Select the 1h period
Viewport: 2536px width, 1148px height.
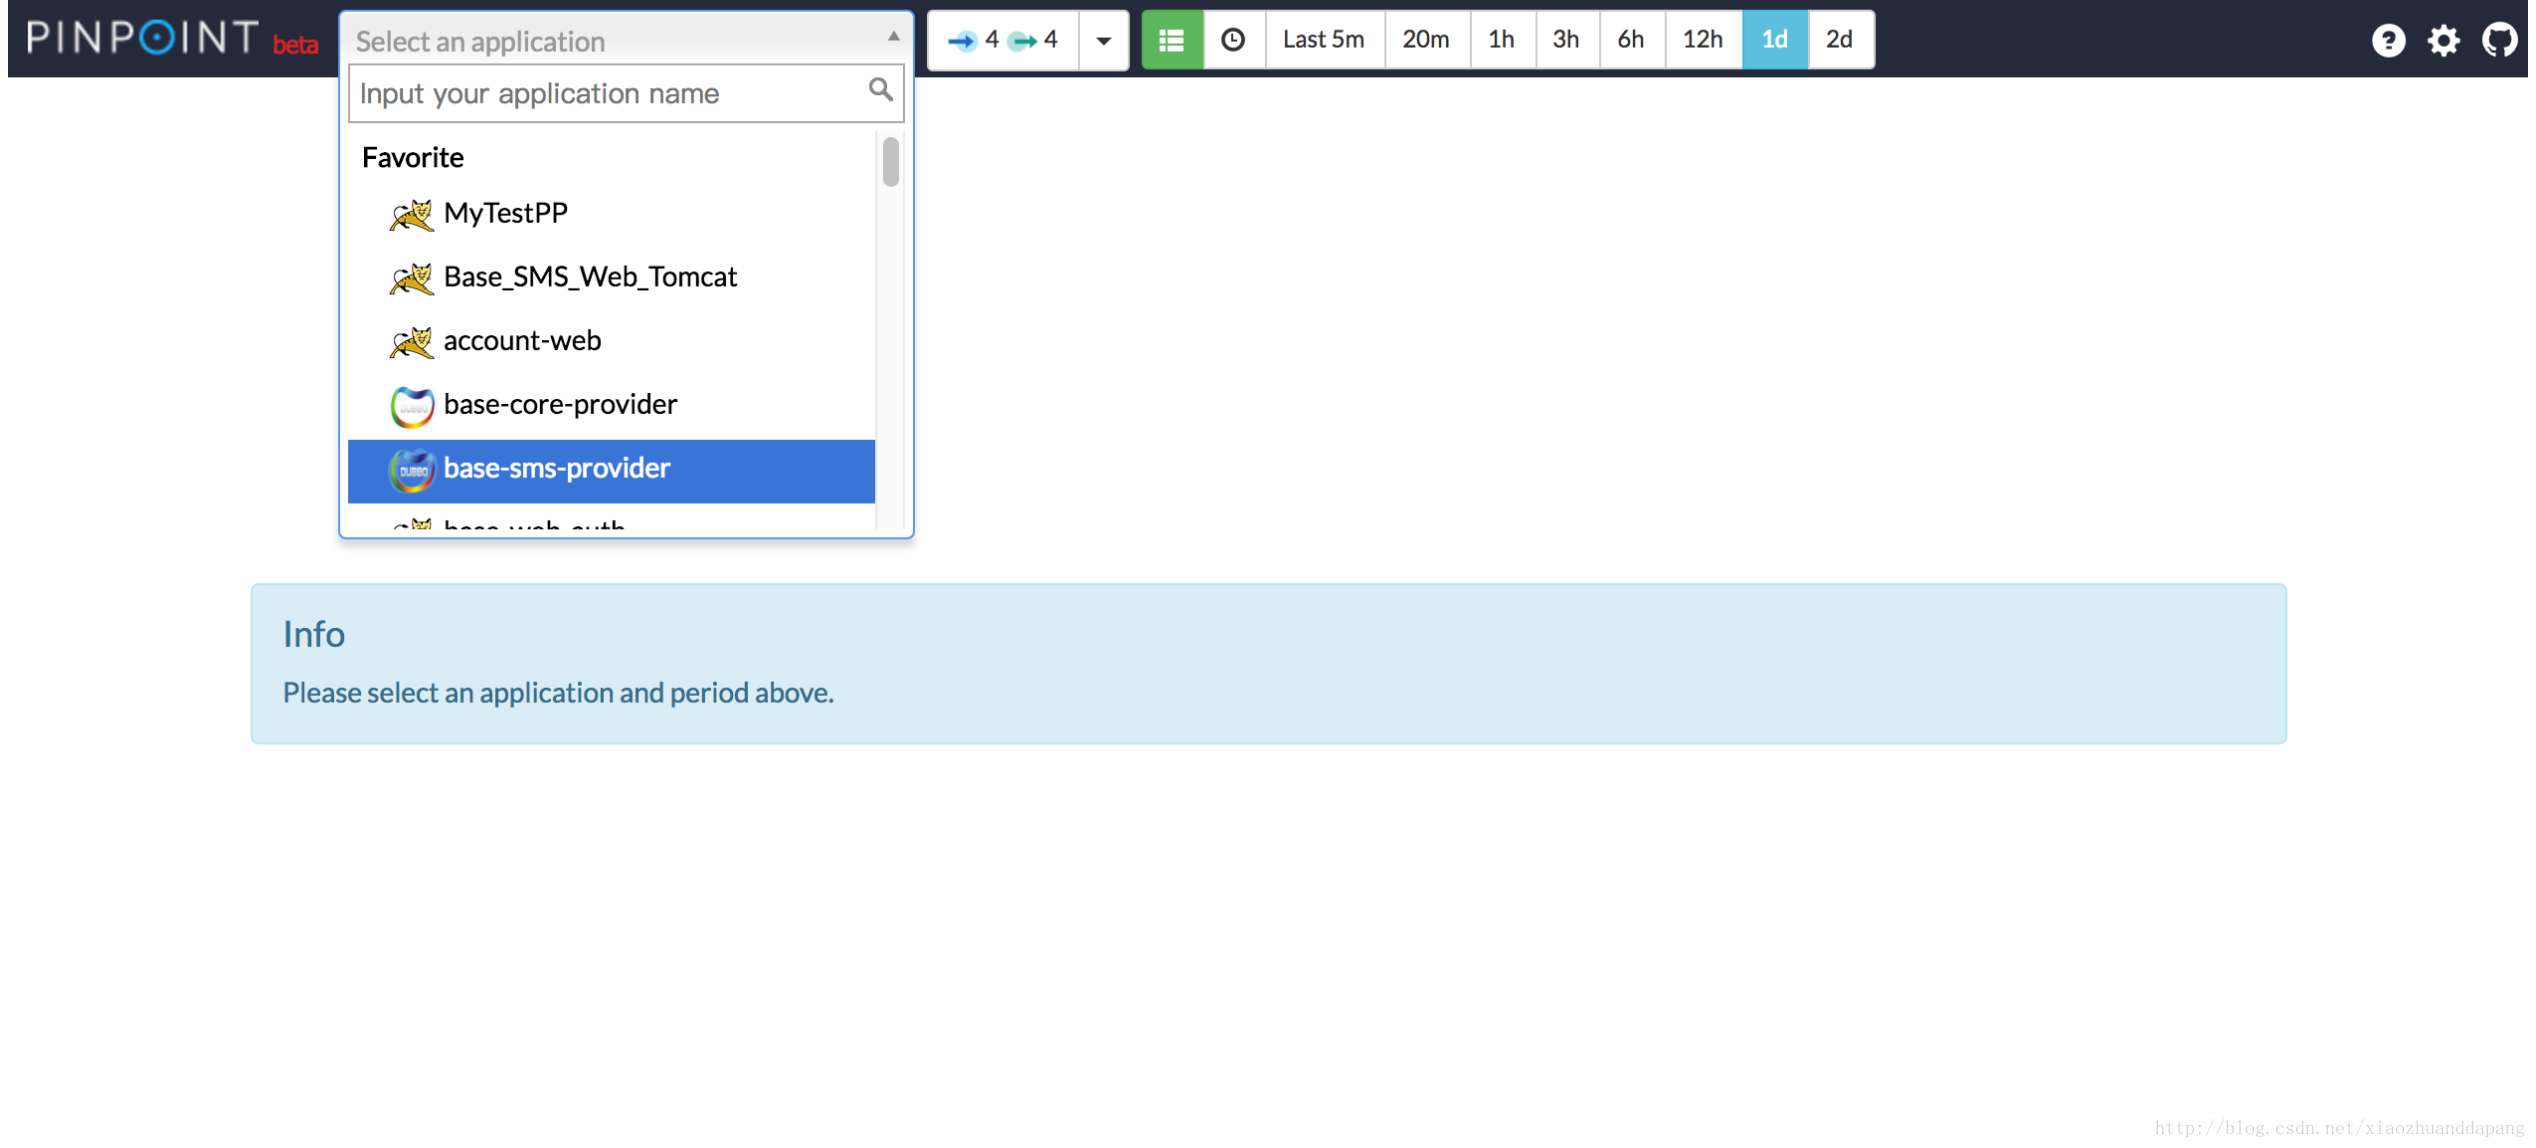pyautogui.click(x=1501, y=40)
